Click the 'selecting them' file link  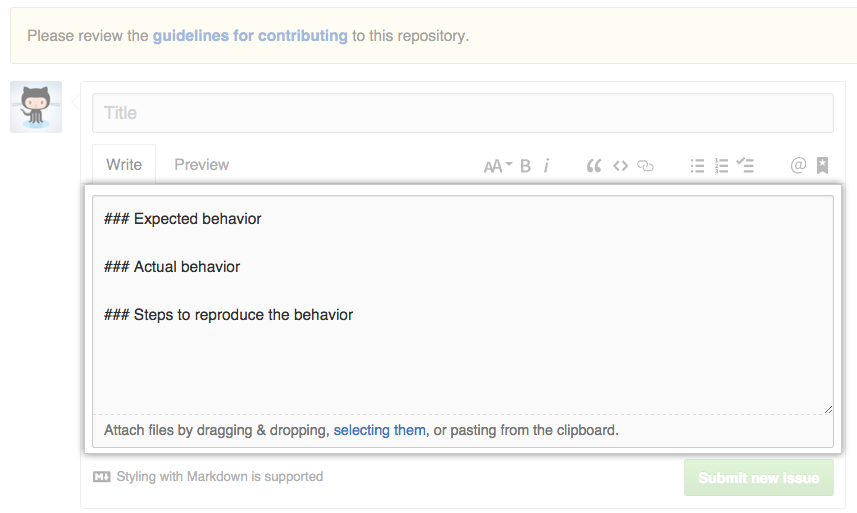tap(379, 431)
